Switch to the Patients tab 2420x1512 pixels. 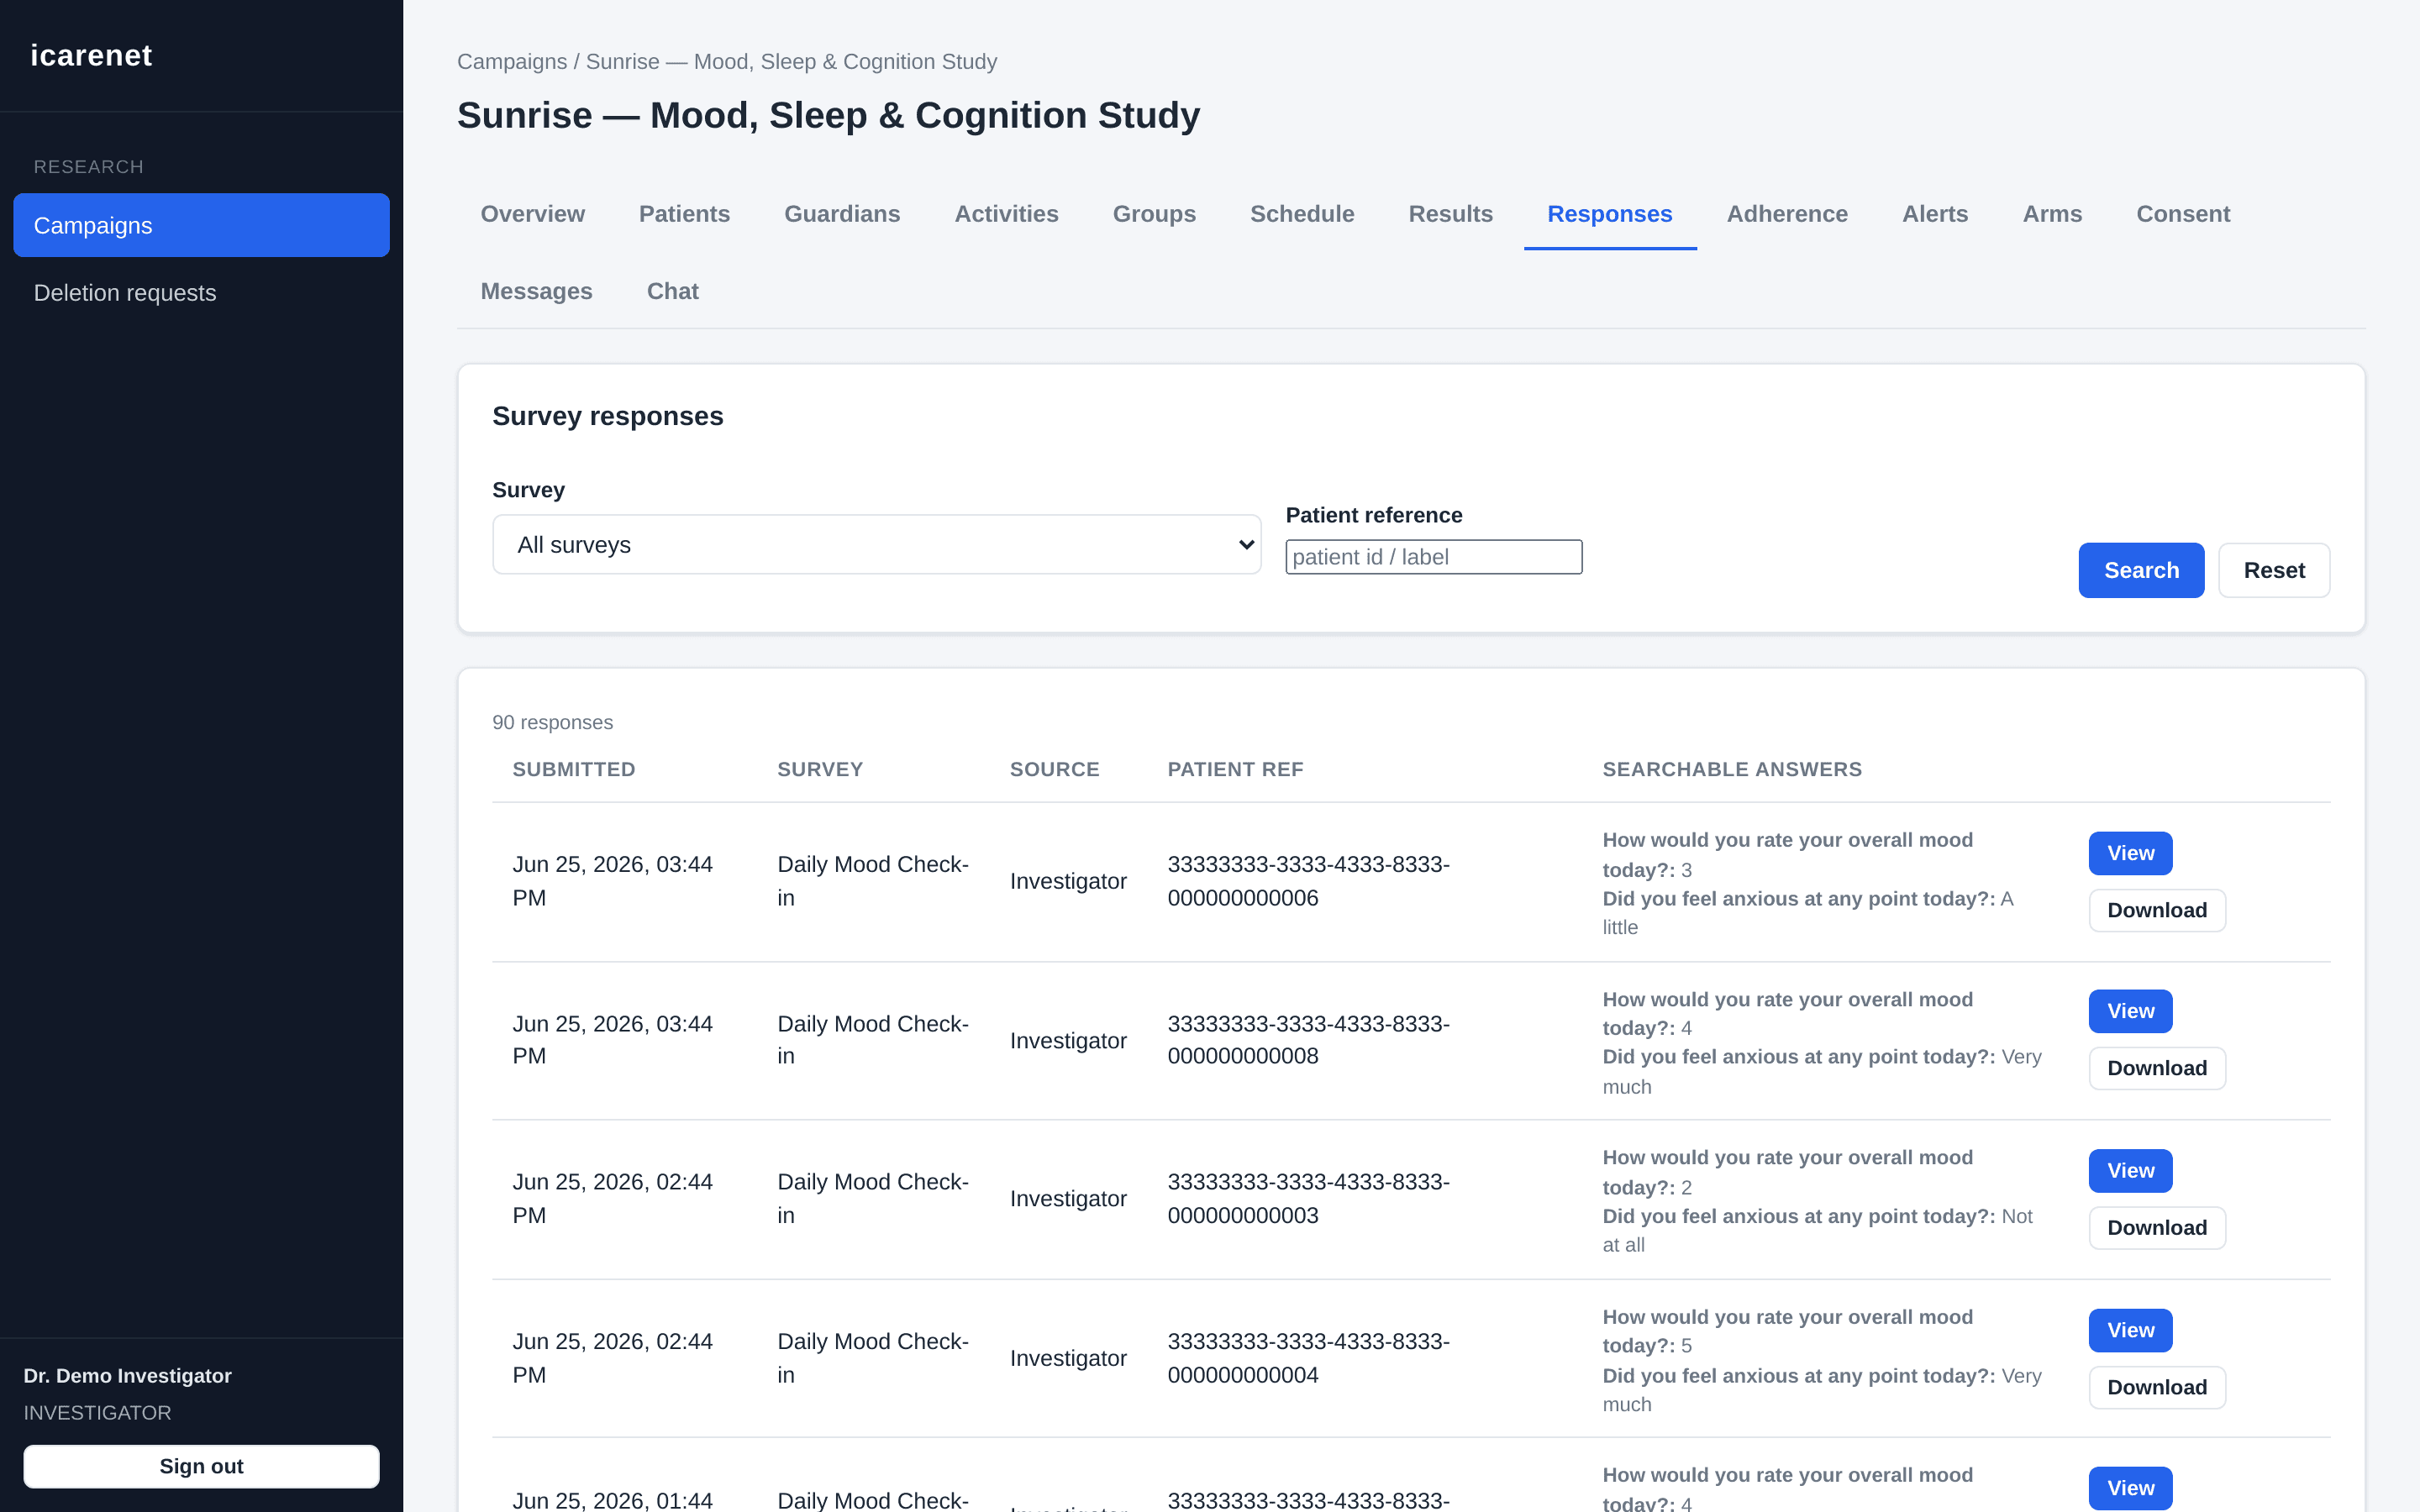tap(684, 214)
